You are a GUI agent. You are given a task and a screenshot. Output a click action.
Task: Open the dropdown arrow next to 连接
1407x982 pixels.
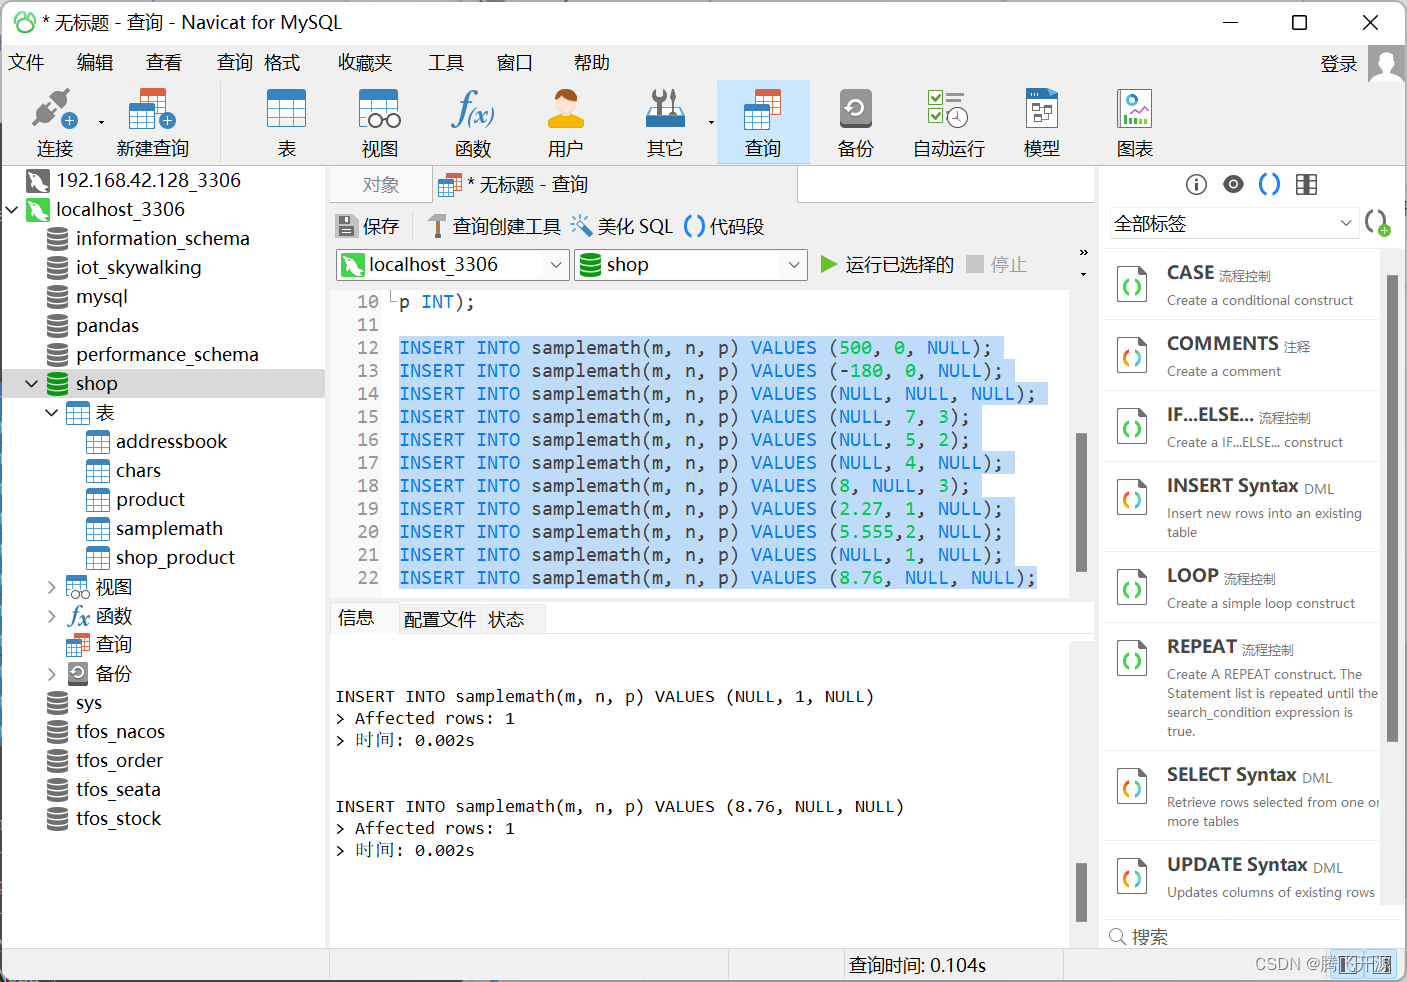(x=101, y=123)
